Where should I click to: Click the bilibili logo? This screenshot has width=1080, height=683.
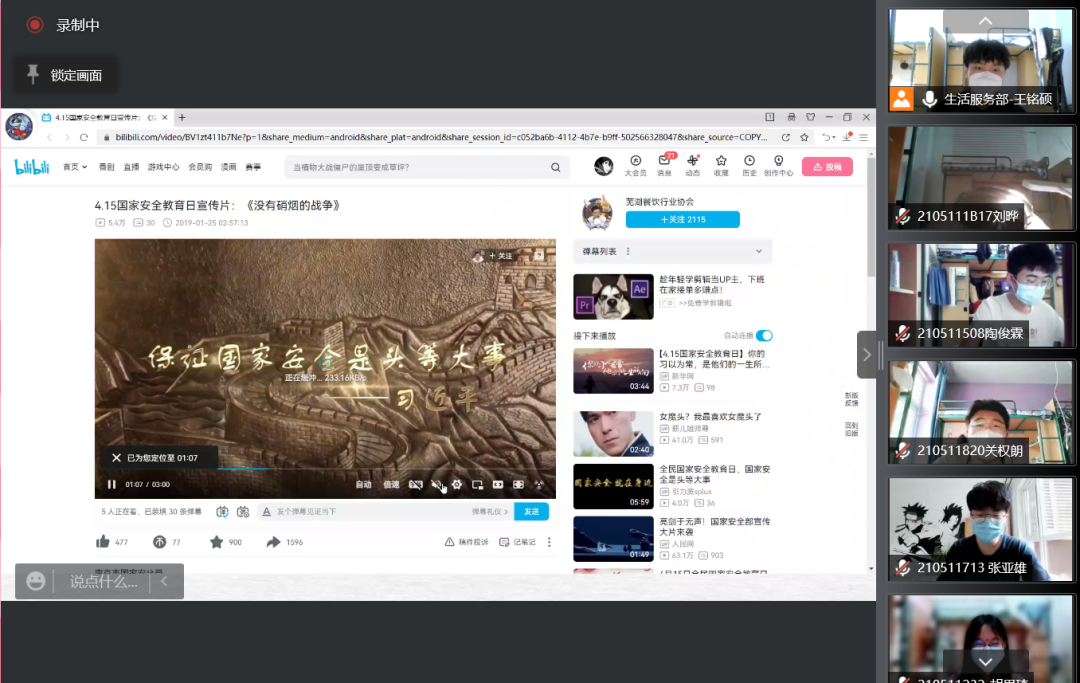(x=32, y=167)
